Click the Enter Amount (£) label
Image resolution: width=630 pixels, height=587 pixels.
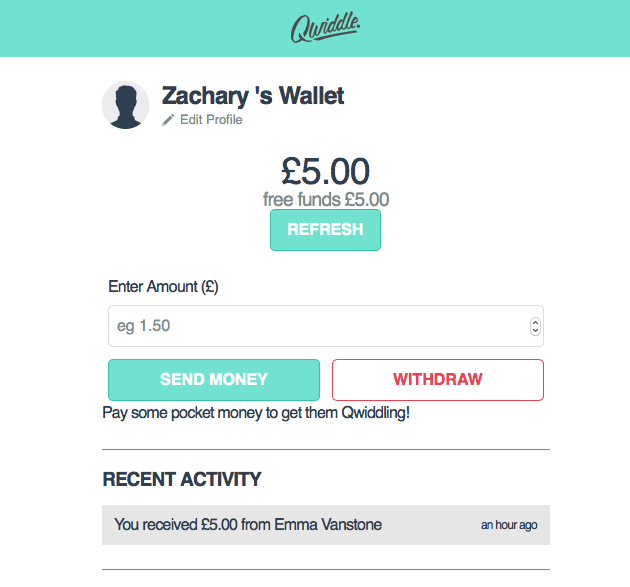pos(163,286)
